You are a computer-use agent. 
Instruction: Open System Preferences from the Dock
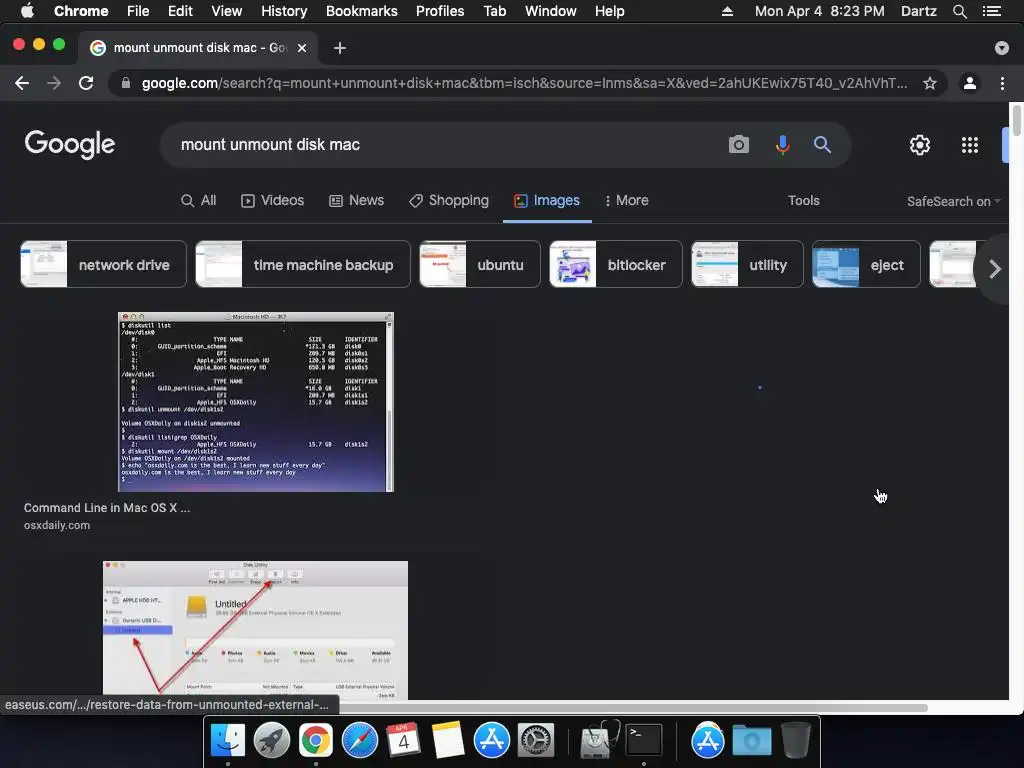point(536,741)
